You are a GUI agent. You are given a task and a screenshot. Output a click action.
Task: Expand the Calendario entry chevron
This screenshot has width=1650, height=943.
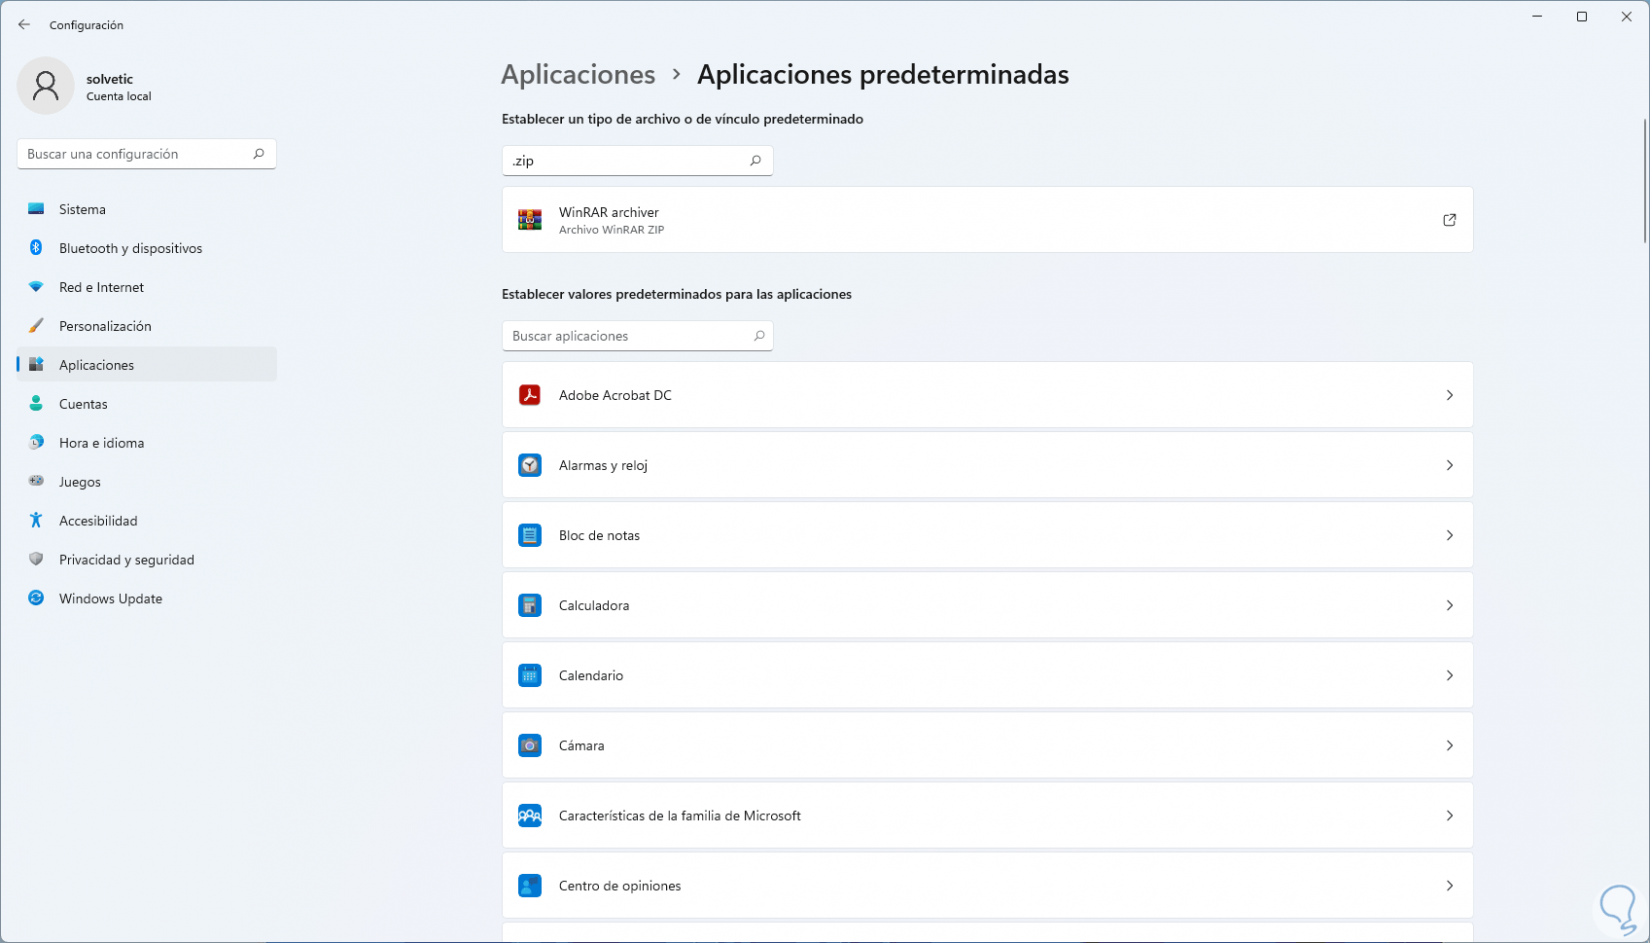(1449, 675)
